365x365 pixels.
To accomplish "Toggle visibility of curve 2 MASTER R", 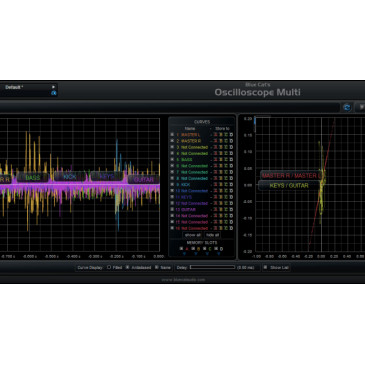I will click(x=172, y=141).
